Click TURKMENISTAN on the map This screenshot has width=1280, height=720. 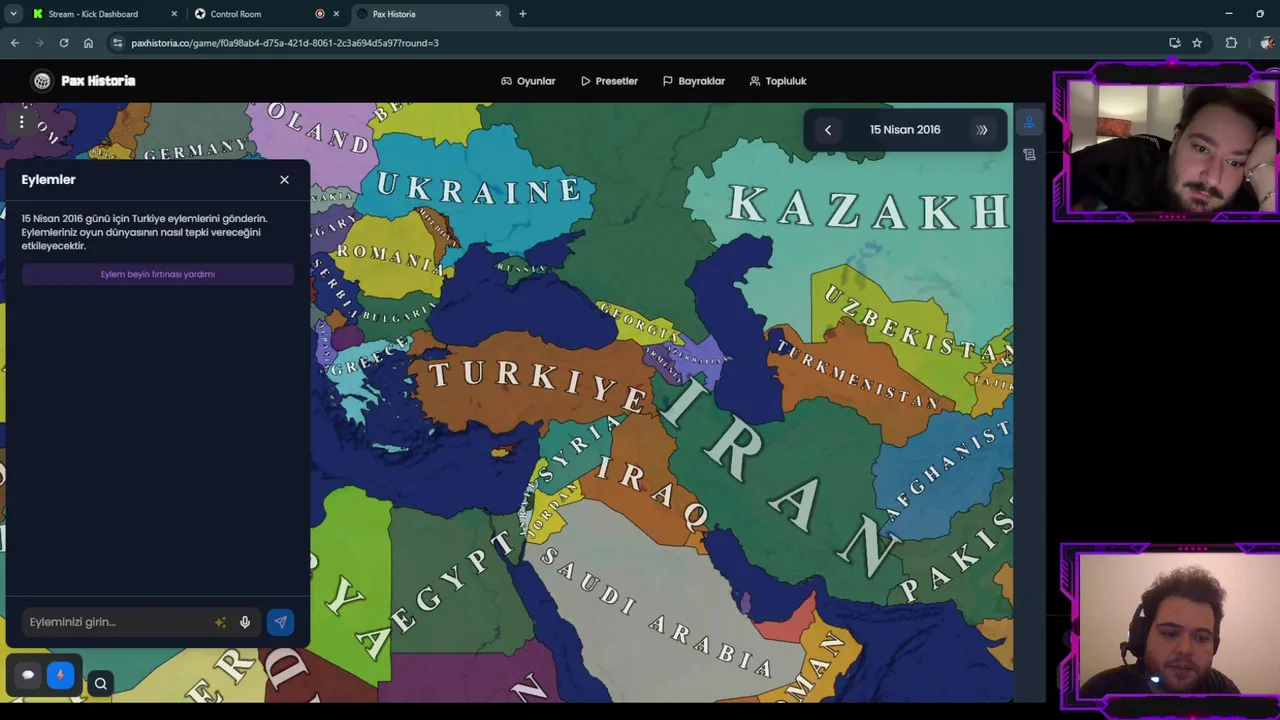point(858,376)
